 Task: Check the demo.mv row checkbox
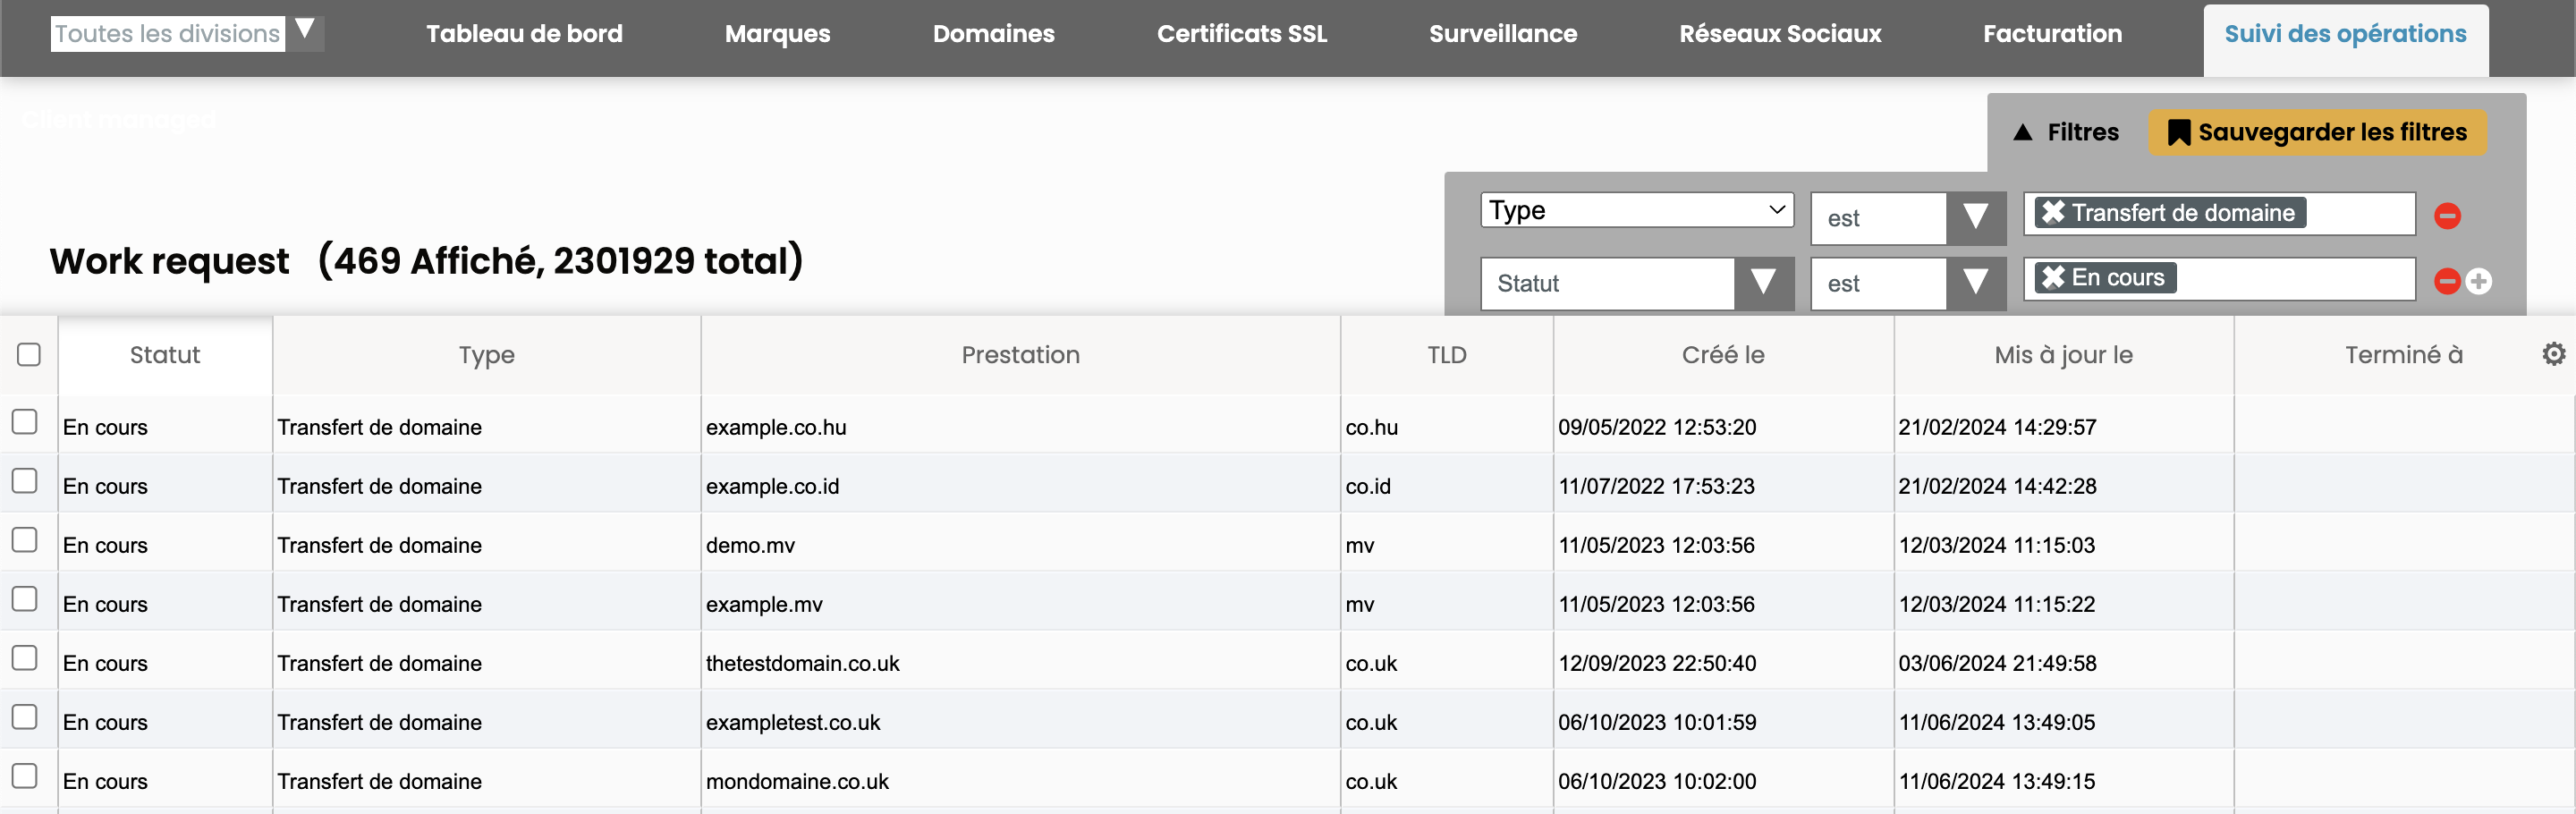(25, 540)
